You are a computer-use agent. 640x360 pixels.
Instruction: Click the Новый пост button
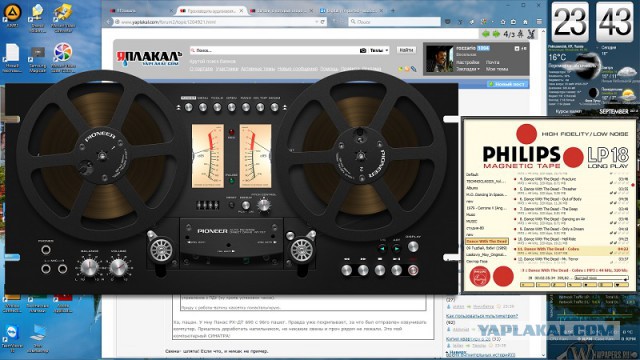click(508, 84)
